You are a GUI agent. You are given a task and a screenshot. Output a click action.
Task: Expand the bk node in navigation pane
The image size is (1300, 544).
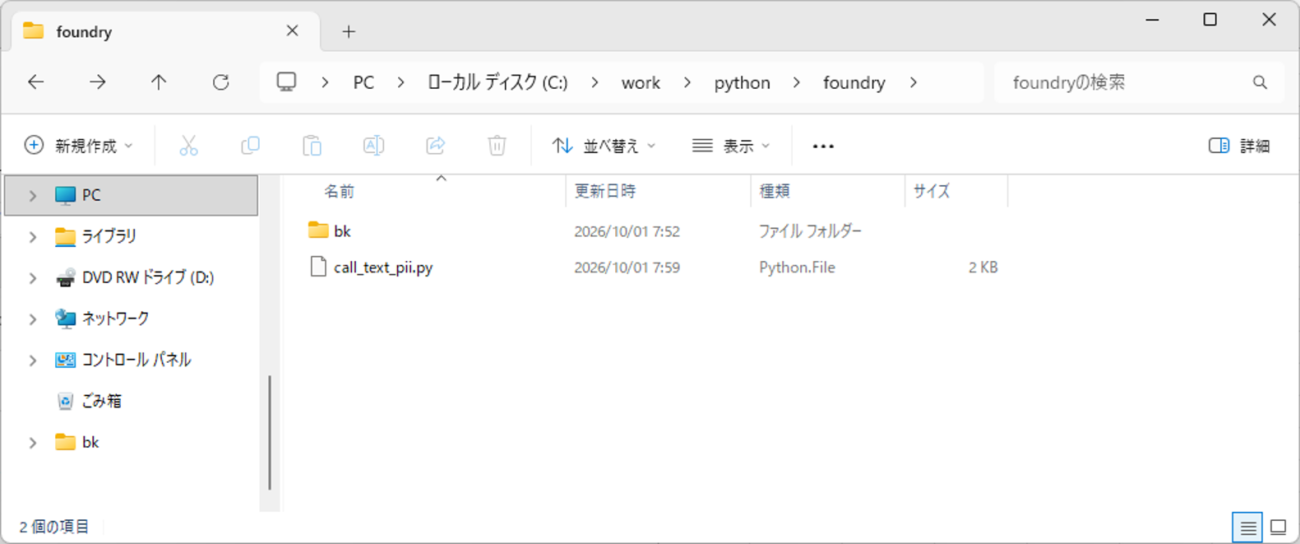(33, 442)
